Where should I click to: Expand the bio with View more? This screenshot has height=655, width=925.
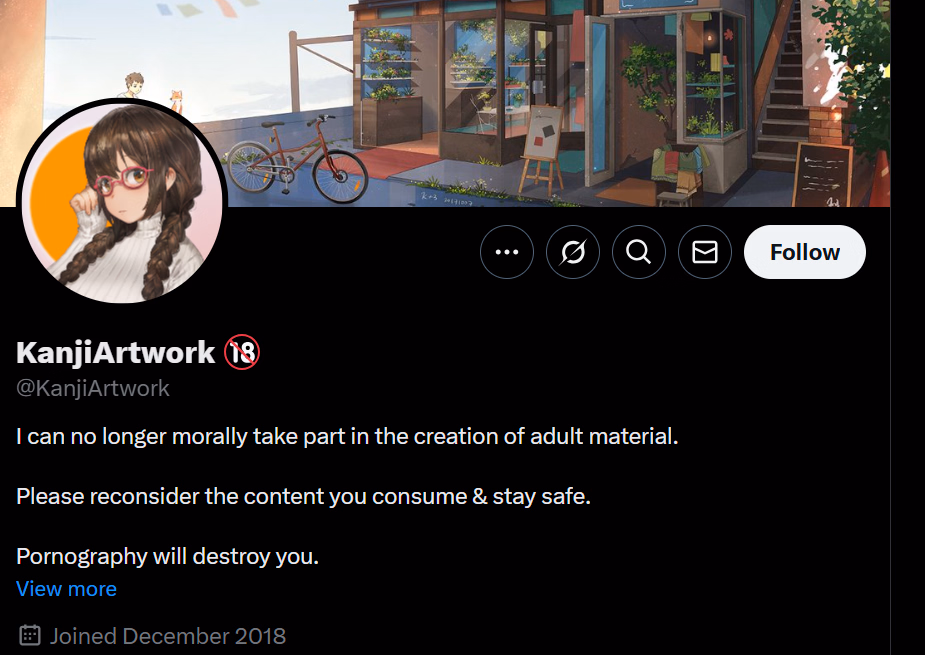pos(67,589)
